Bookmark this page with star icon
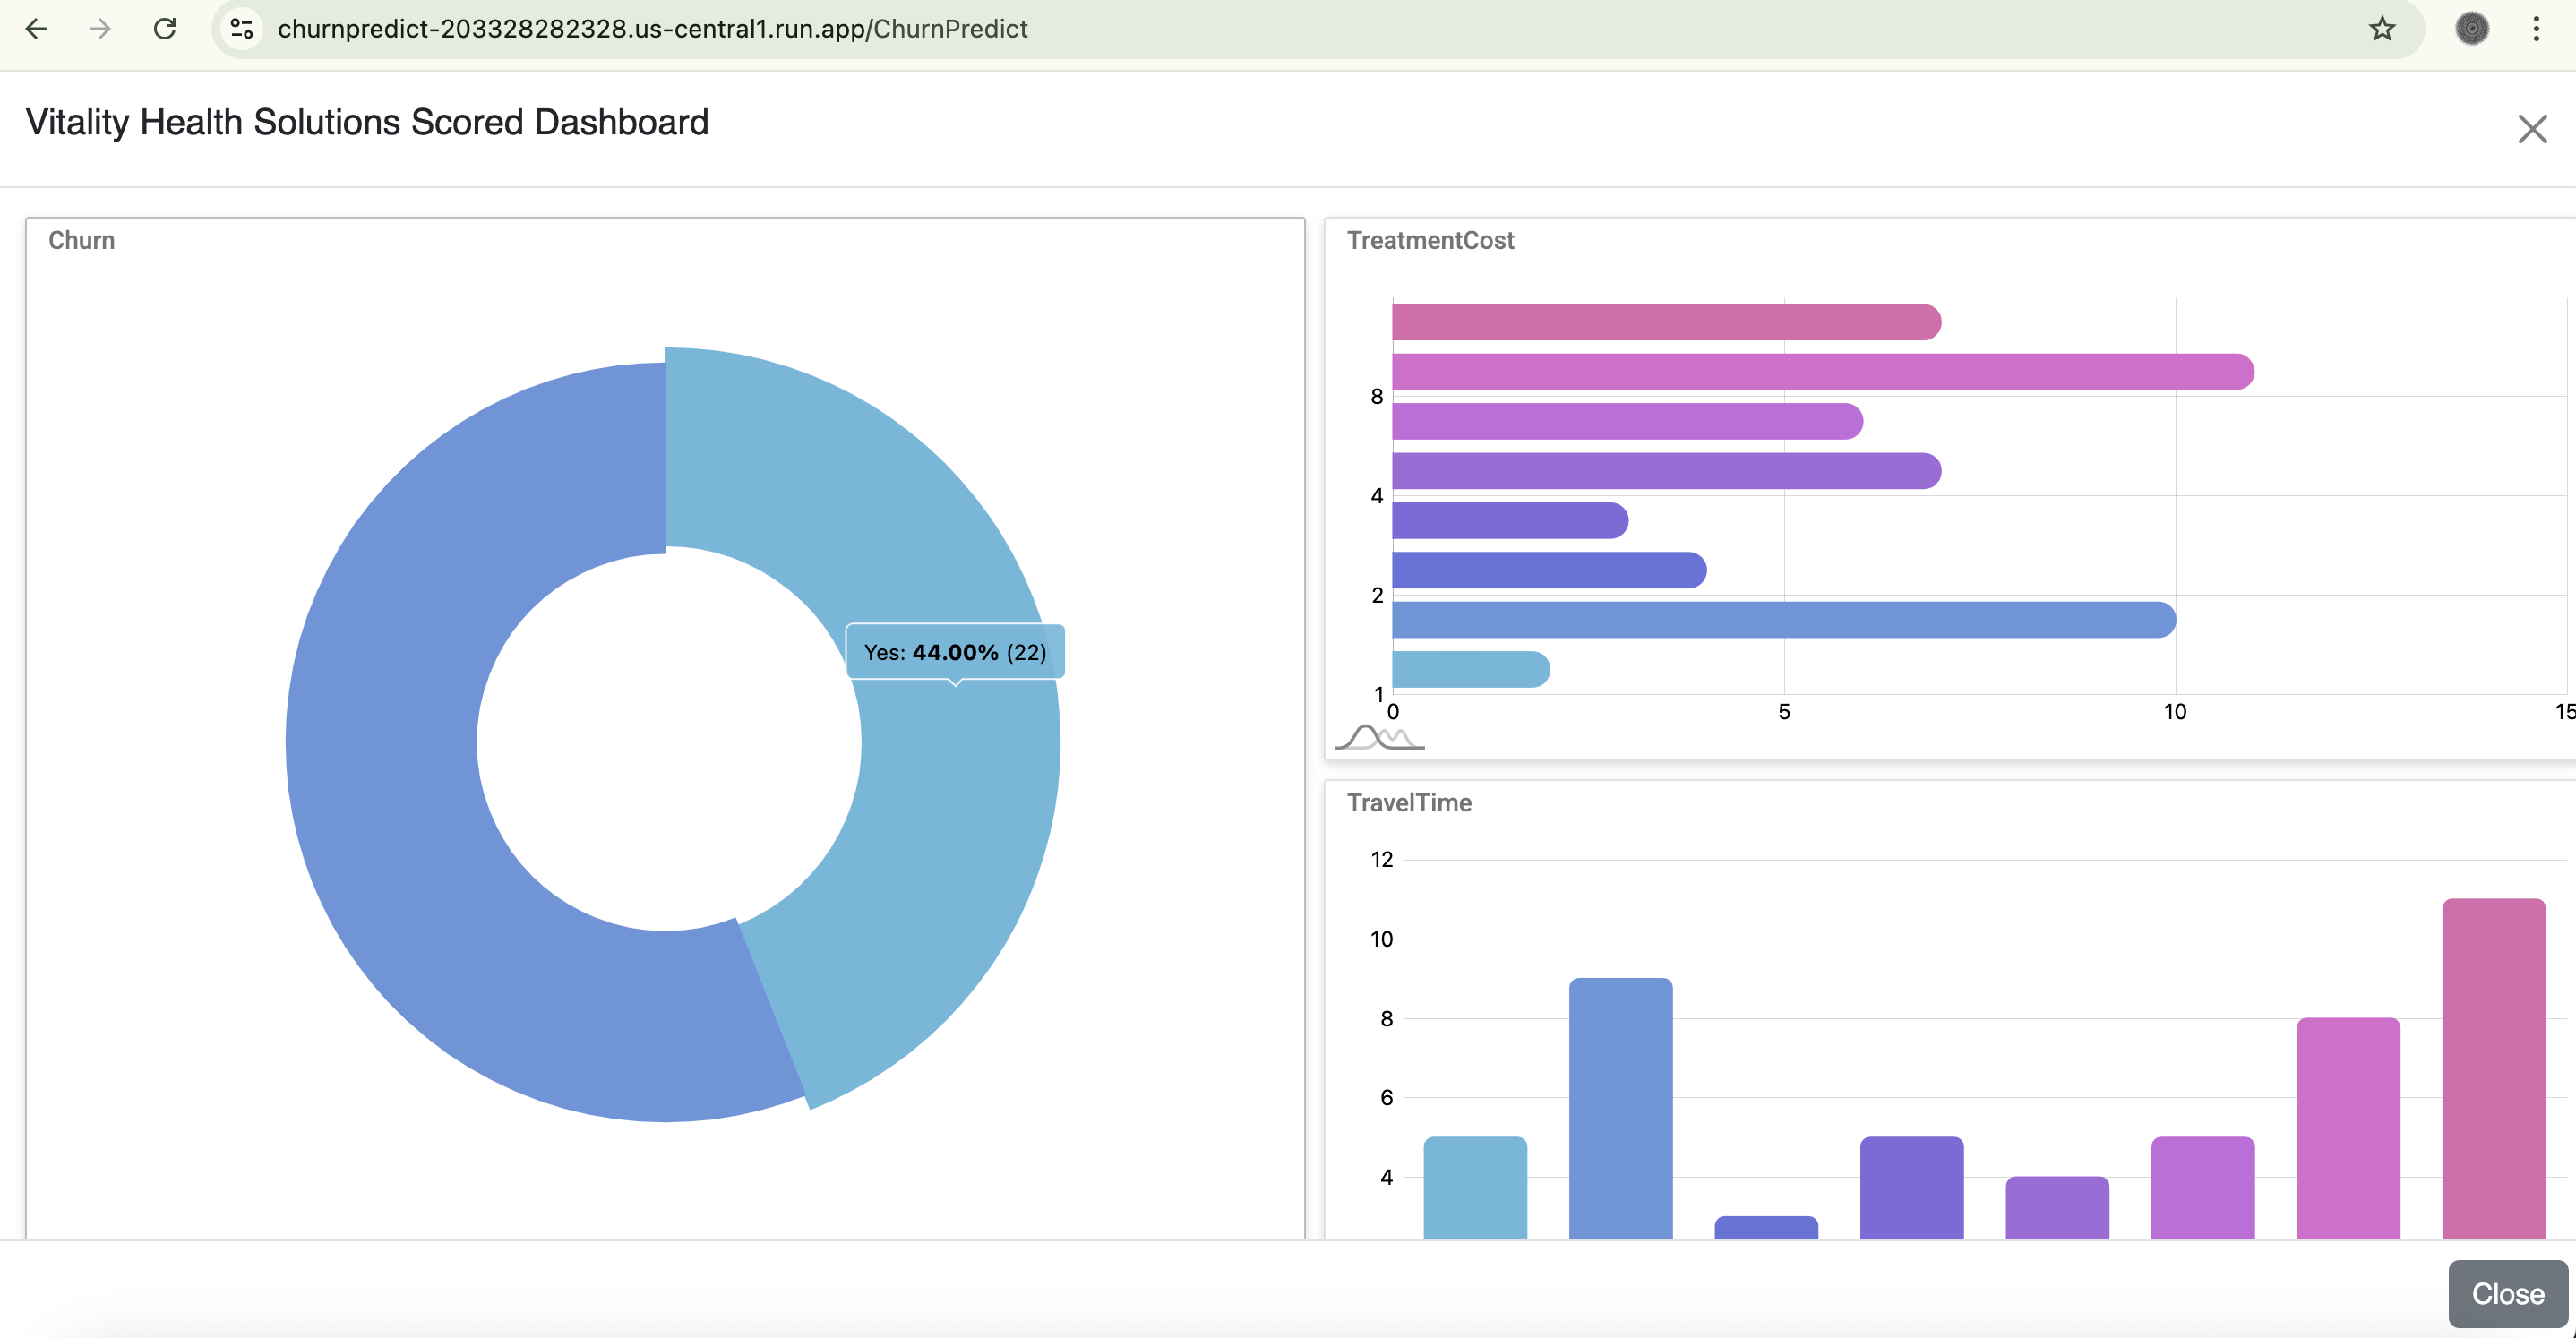The width and height of the screenshot is (2576, 1338). click(x=2382, y=29)
